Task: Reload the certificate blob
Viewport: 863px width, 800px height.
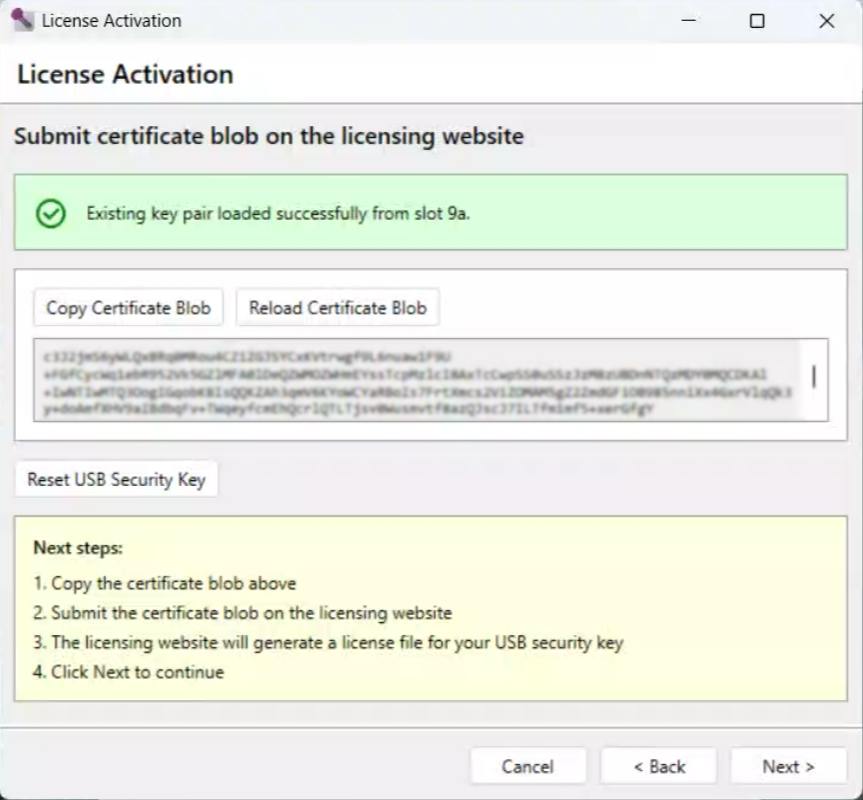Action: [x=337, y=308]
